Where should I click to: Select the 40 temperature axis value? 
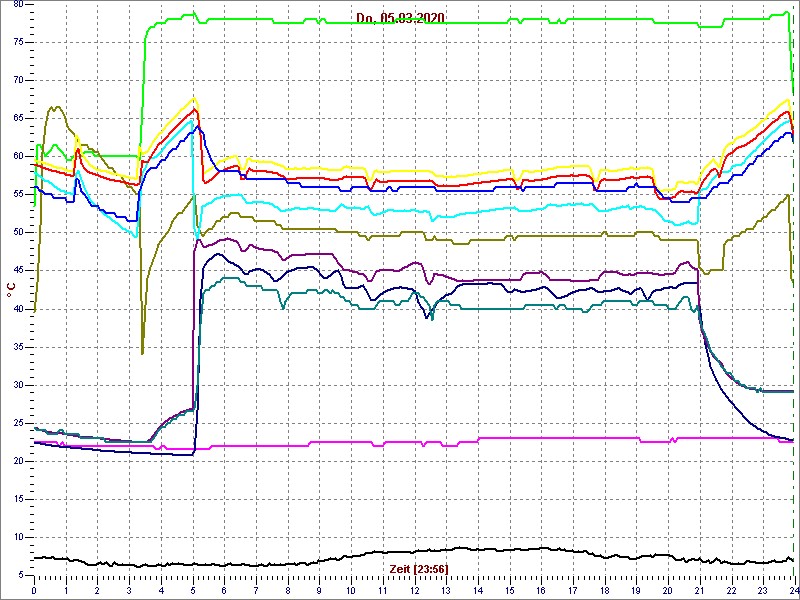(18, 309)
